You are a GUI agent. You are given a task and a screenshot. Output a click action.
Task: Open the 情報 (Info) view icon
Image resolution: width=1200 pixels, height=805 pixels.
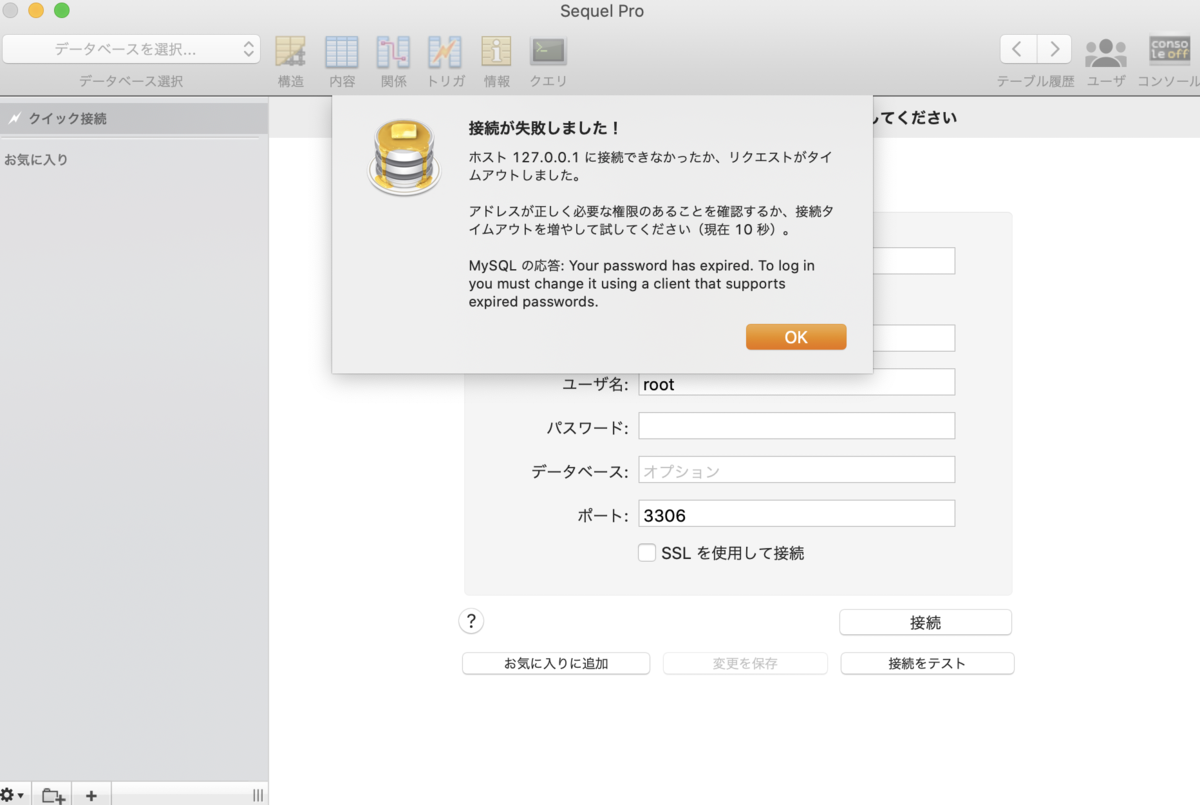coord(496,52)
